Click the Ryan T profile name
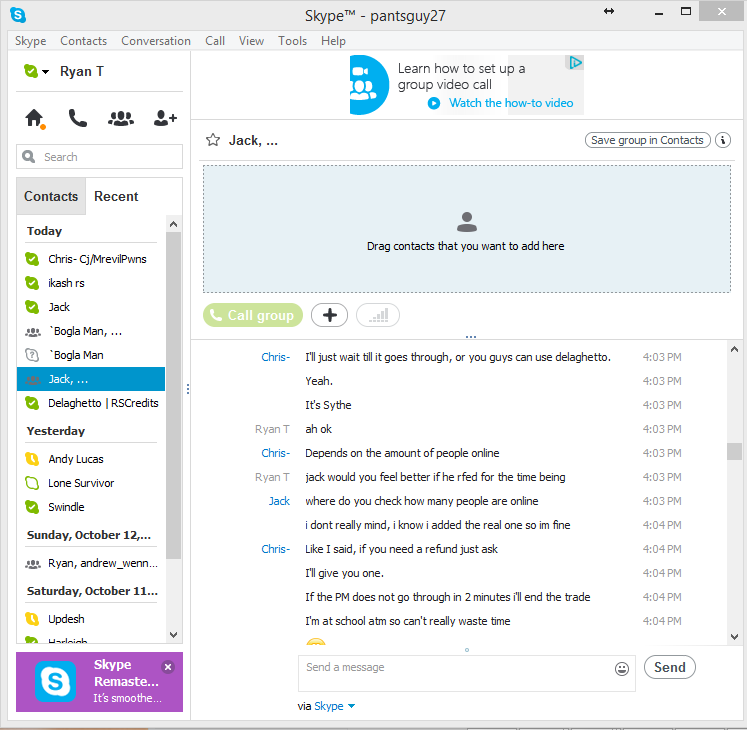 pyautogui.click(x=81, y=71)
